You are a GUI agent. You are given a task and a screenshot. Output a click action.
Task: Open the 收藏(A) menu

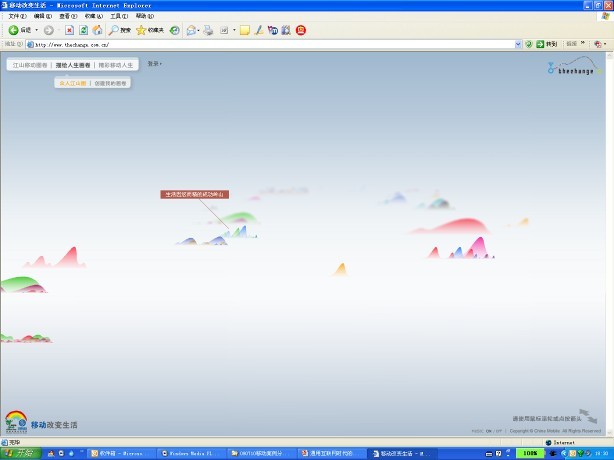[94, 16]
